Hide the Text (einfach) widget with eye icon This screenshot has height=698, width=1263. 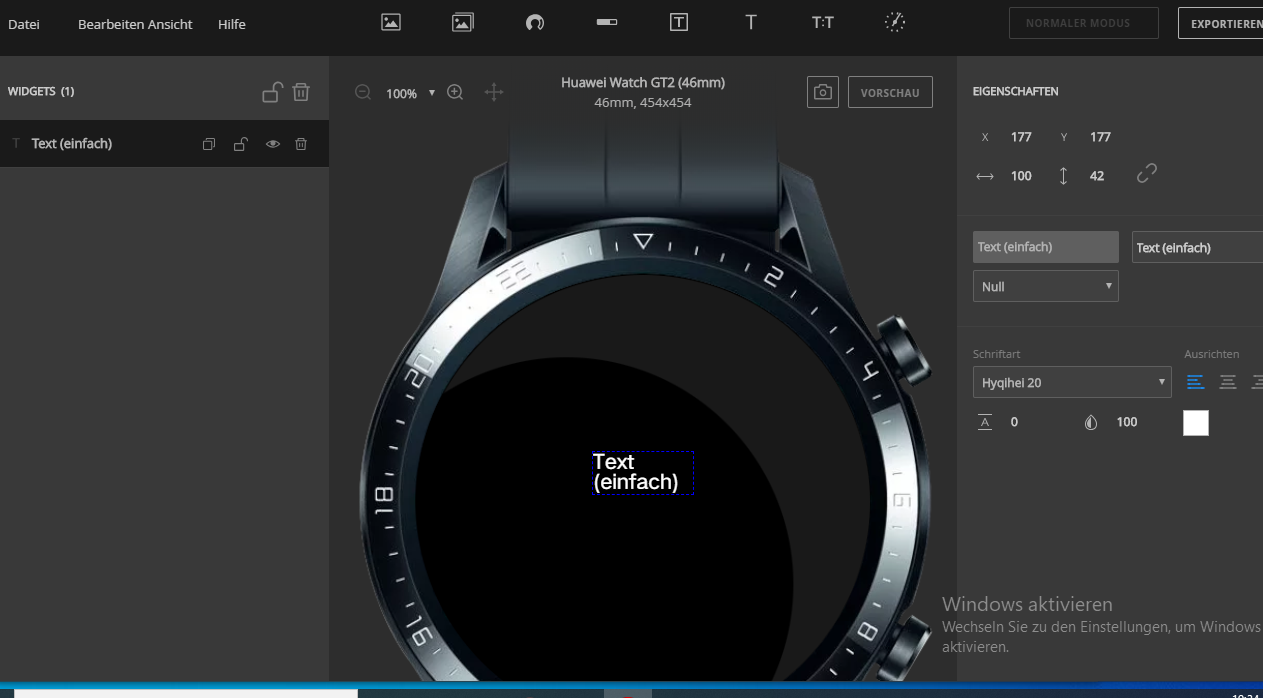[272, 144]
